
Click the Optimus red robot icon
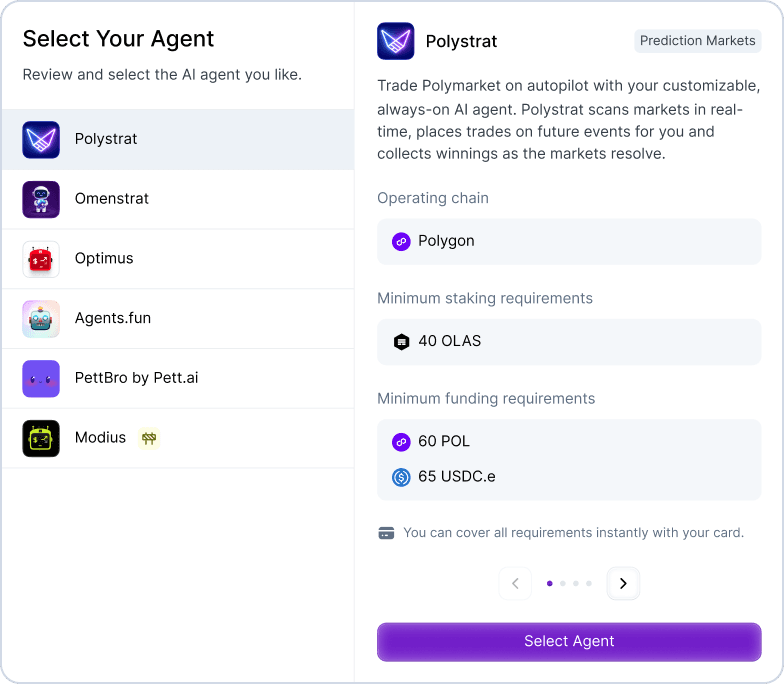[41, 259]
